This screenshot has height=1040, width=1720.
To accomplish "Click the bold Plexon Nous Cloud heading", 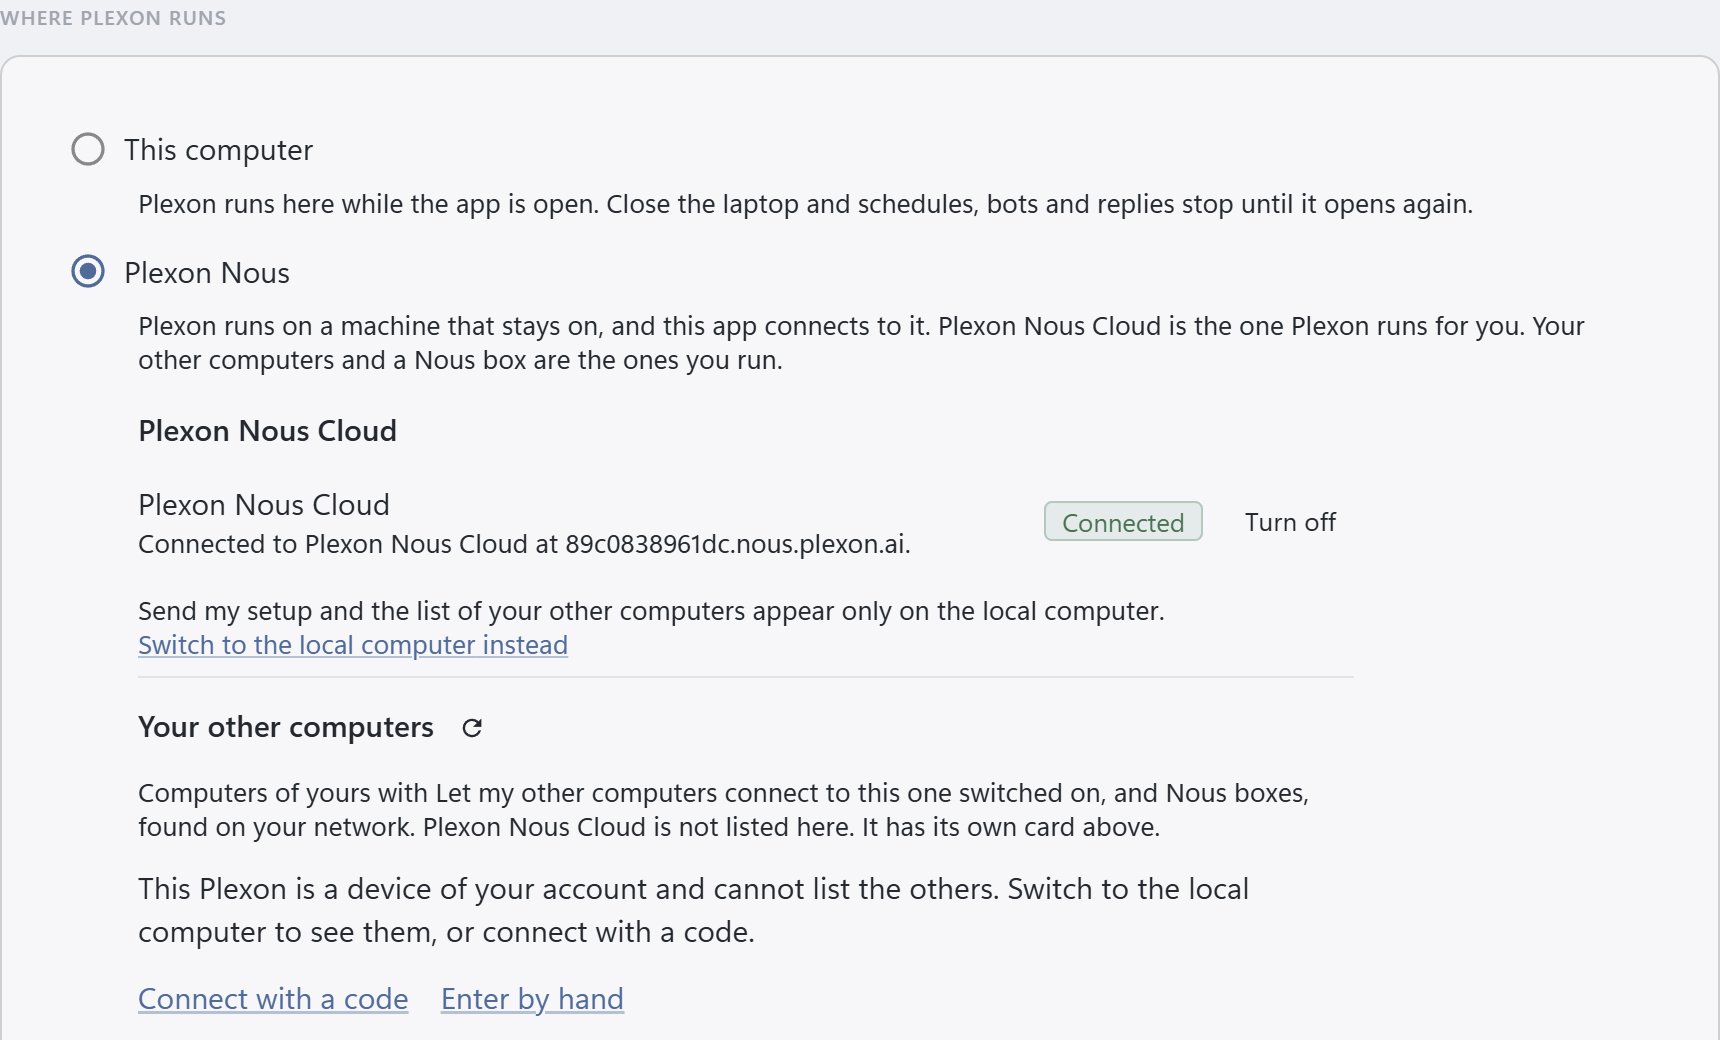I will (267, 431).
